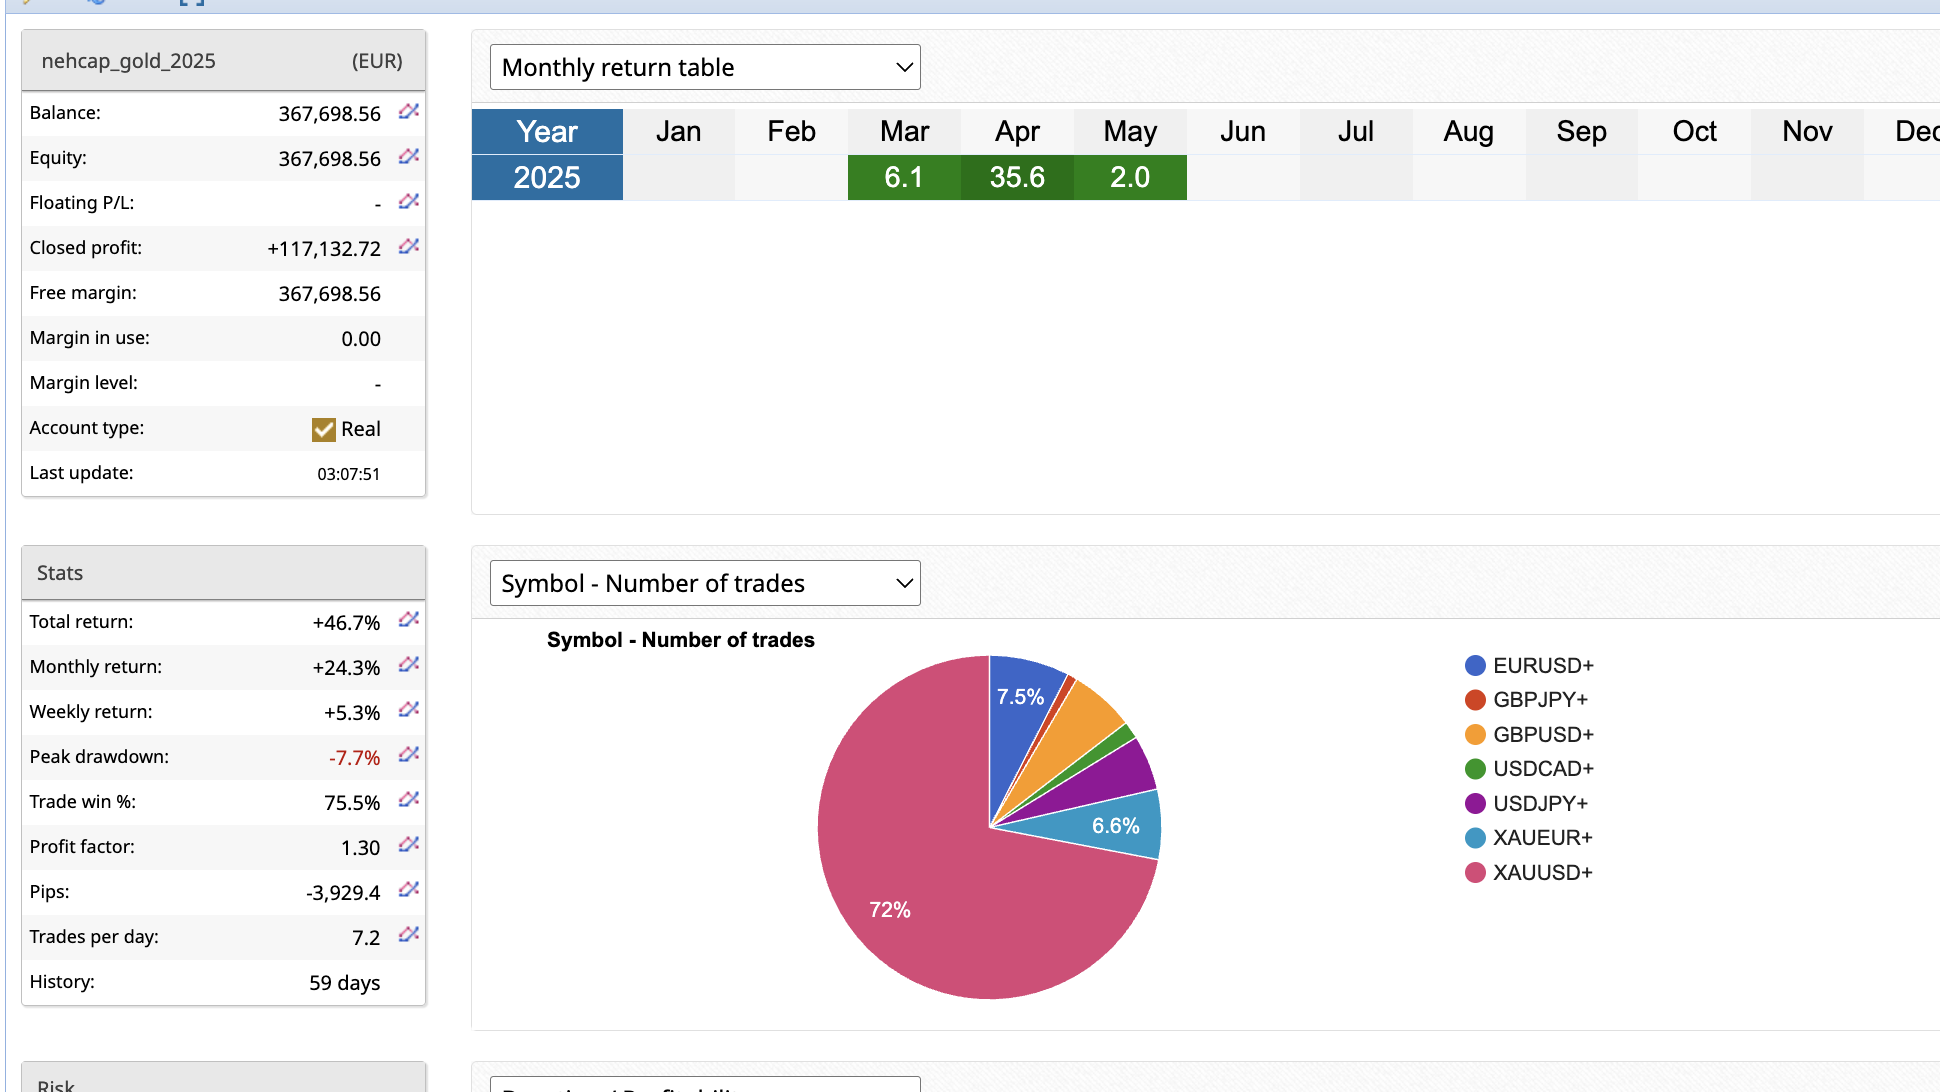Click the XAUUSD+ legend color dot
The height and width of the screenshot is (1092, 1940).
[1474, 872]
